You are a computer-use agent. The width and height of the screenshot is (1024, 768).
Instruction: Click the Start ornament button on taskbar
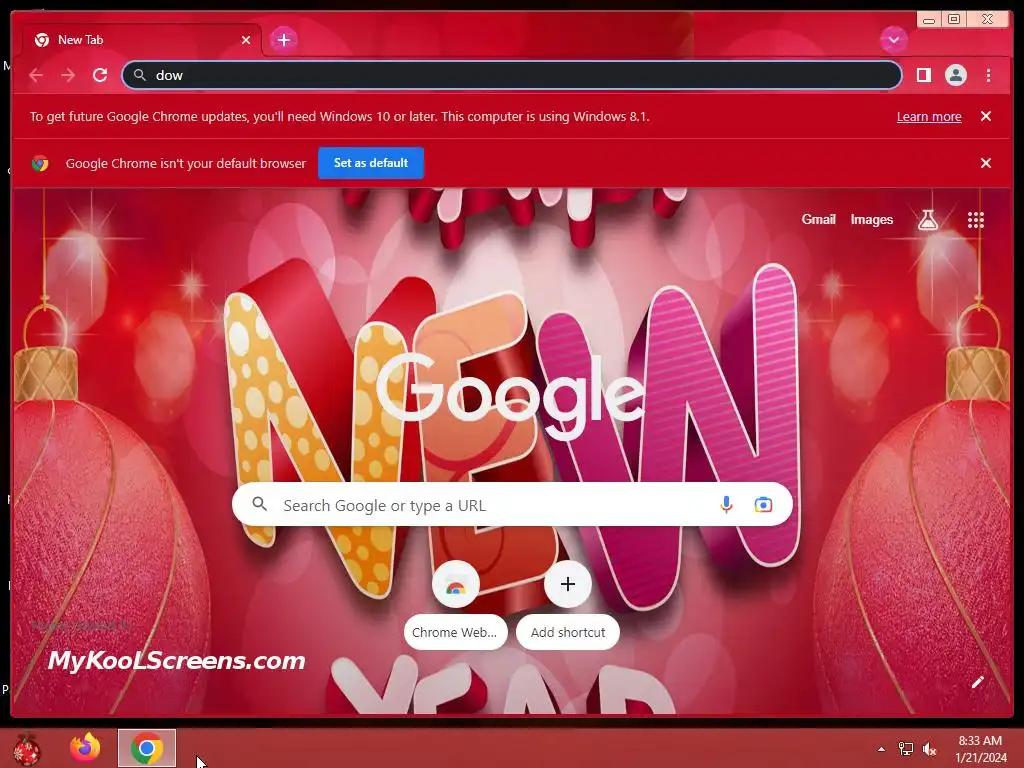coord(26,748)
